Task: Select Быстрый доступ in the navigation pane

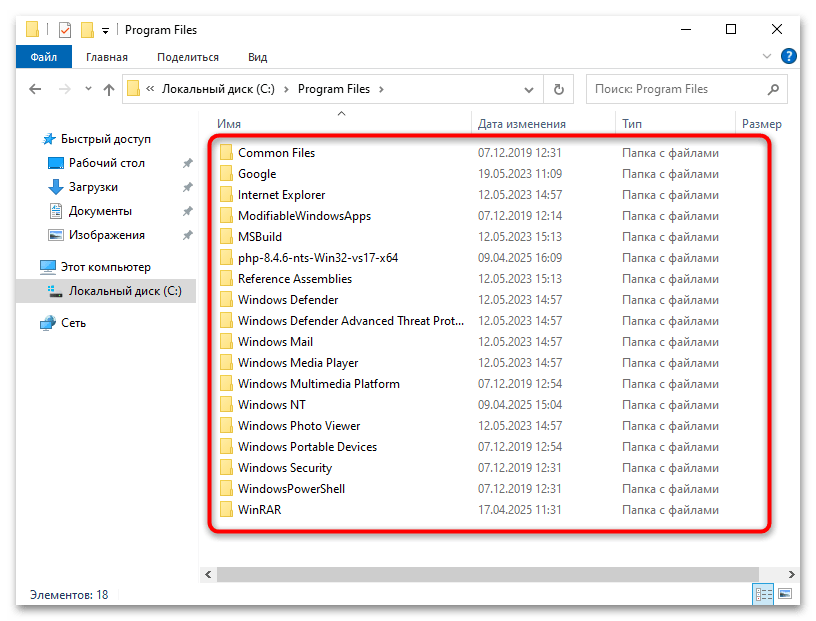Action: (106, 139)
